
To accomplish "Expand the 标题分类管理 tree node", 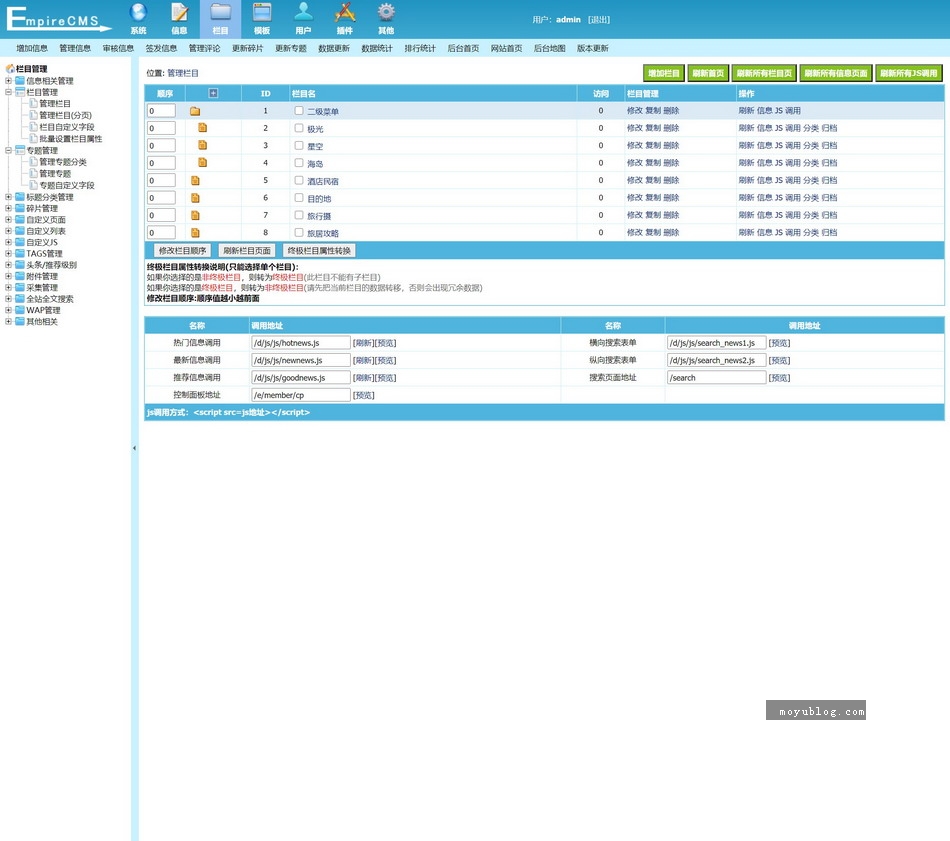I will tap(8, 197).
